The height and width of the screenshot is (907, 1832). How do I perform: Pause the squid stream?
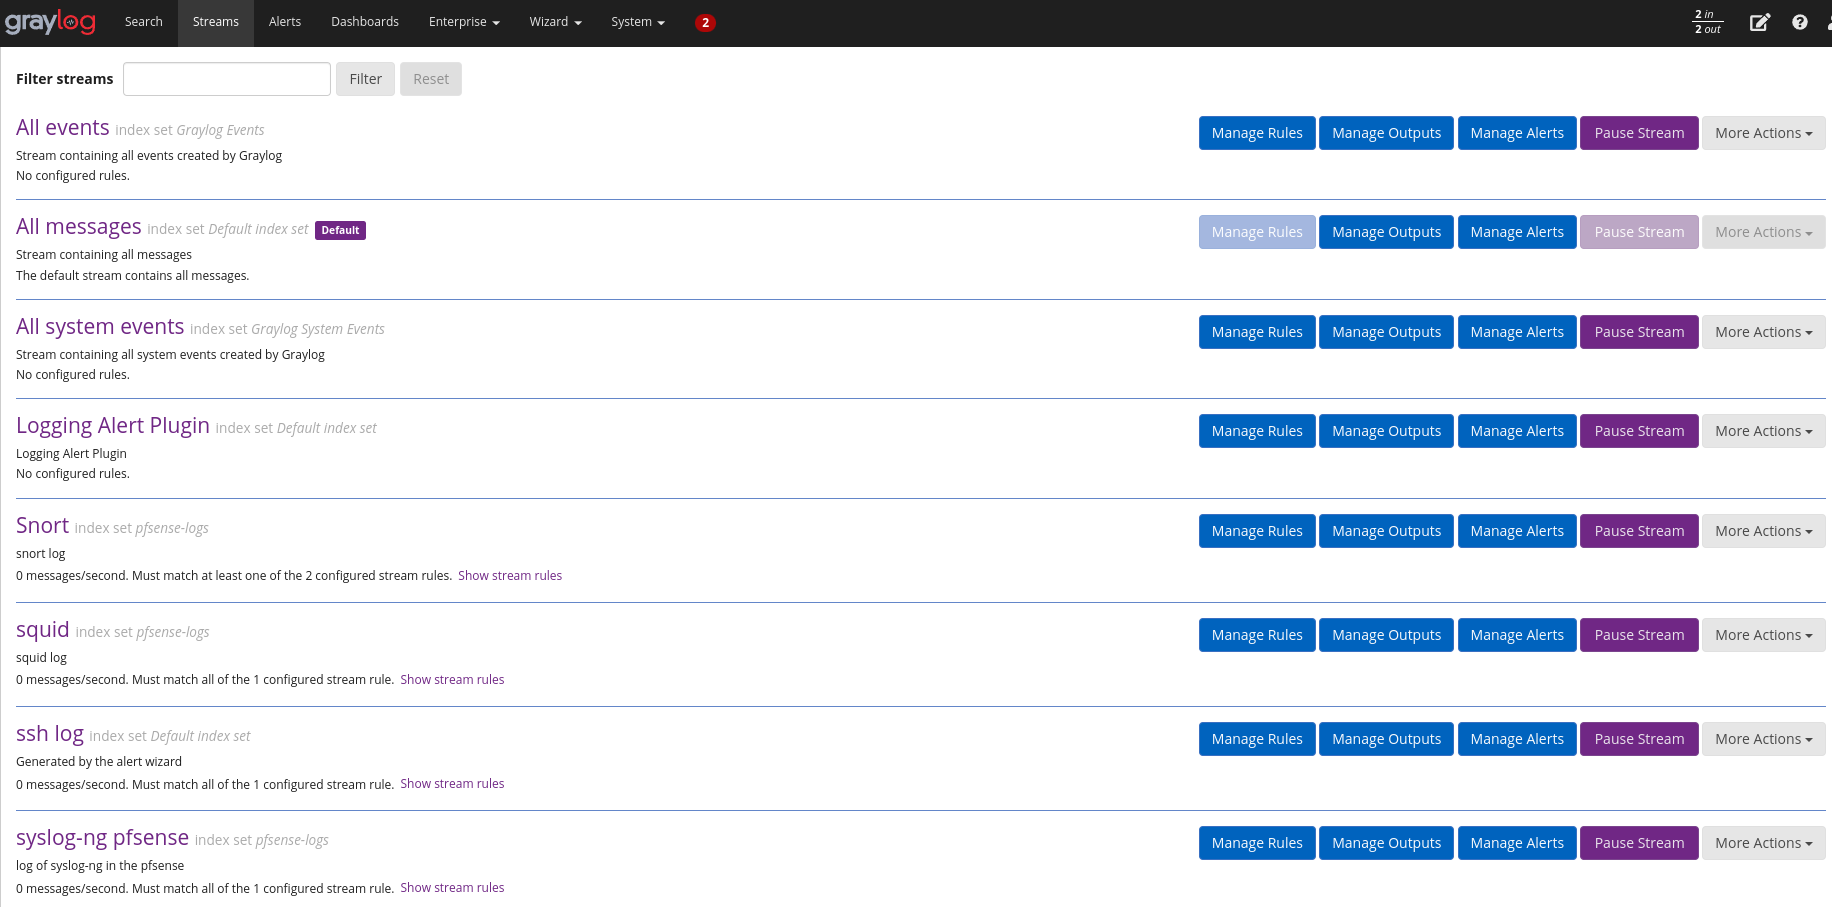[x=1638, y=635]
